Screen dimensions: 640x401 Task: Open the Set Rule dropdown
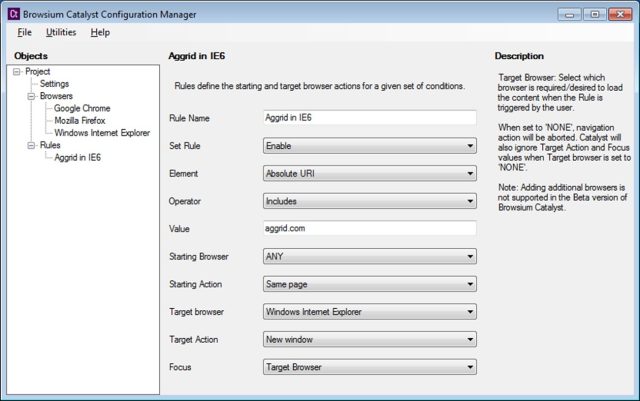tap(370, 146)
